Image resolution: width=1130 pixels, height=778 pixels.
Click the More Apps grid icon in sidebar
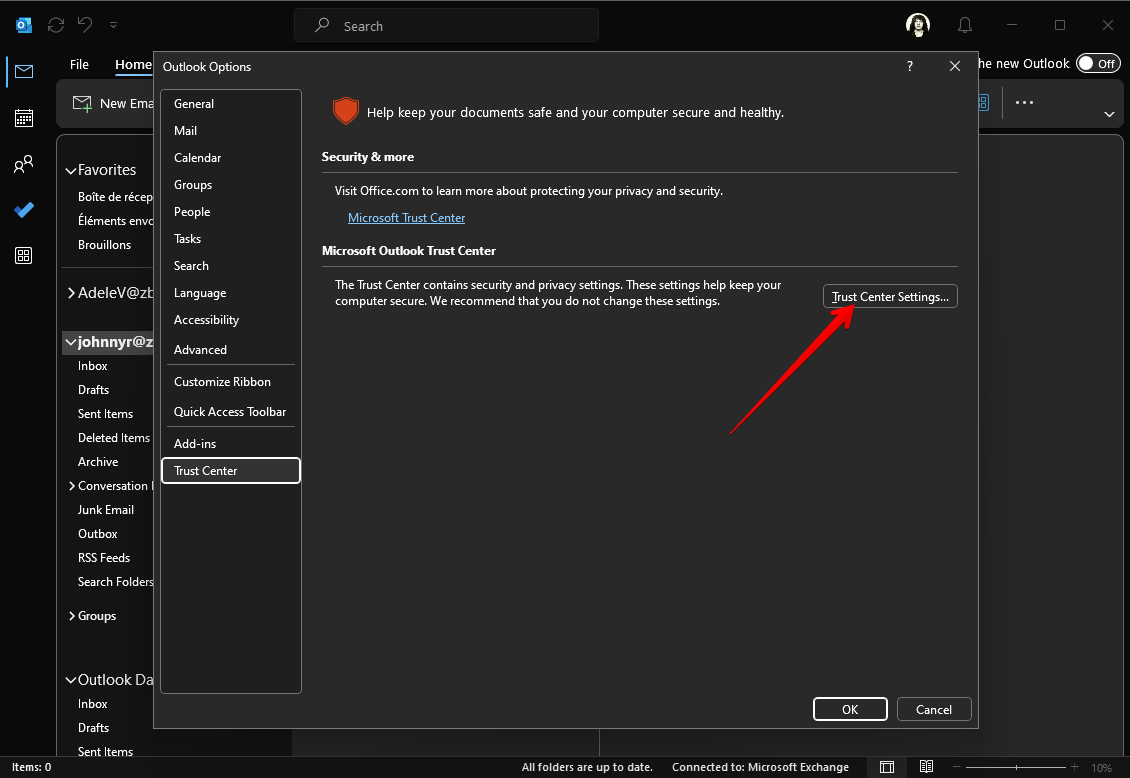point(24,256)
